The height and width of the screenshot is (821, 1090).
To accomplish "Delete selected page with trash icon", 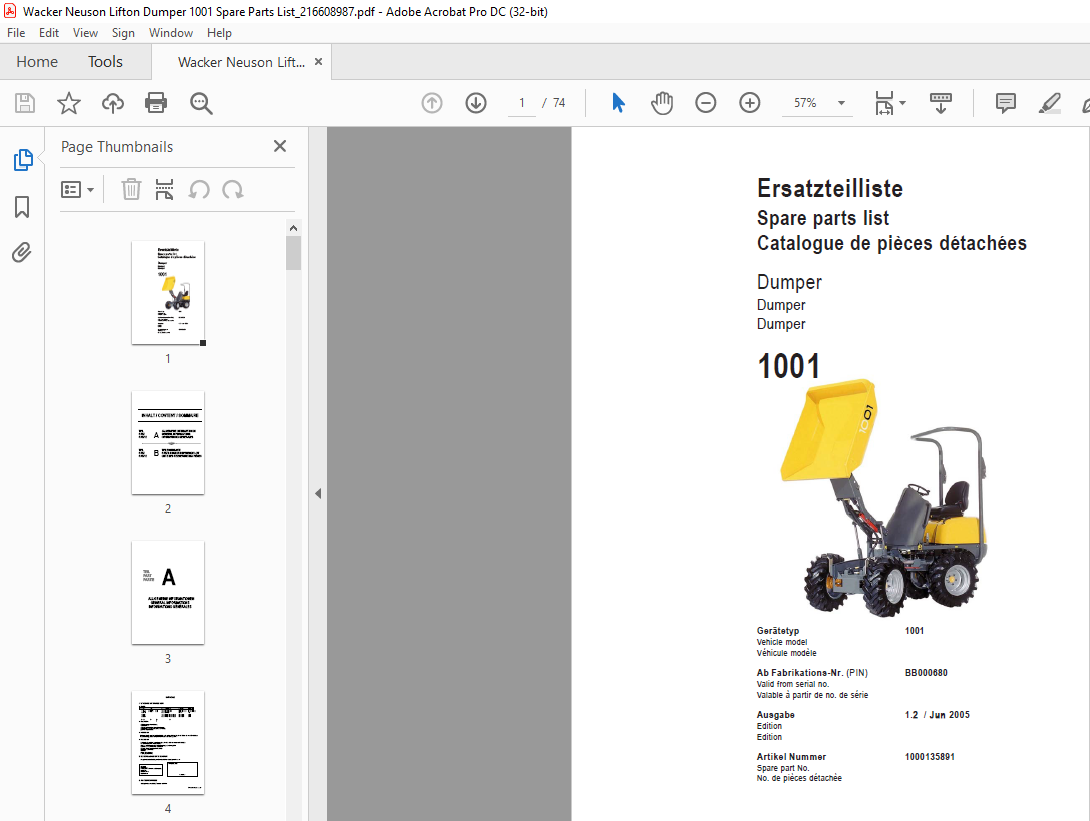I will click(131, 189).
